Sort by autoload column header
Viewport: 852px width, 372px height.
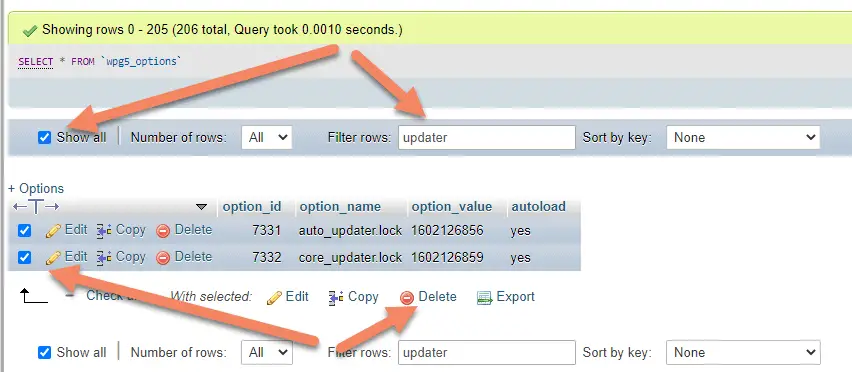coord(538,207)
